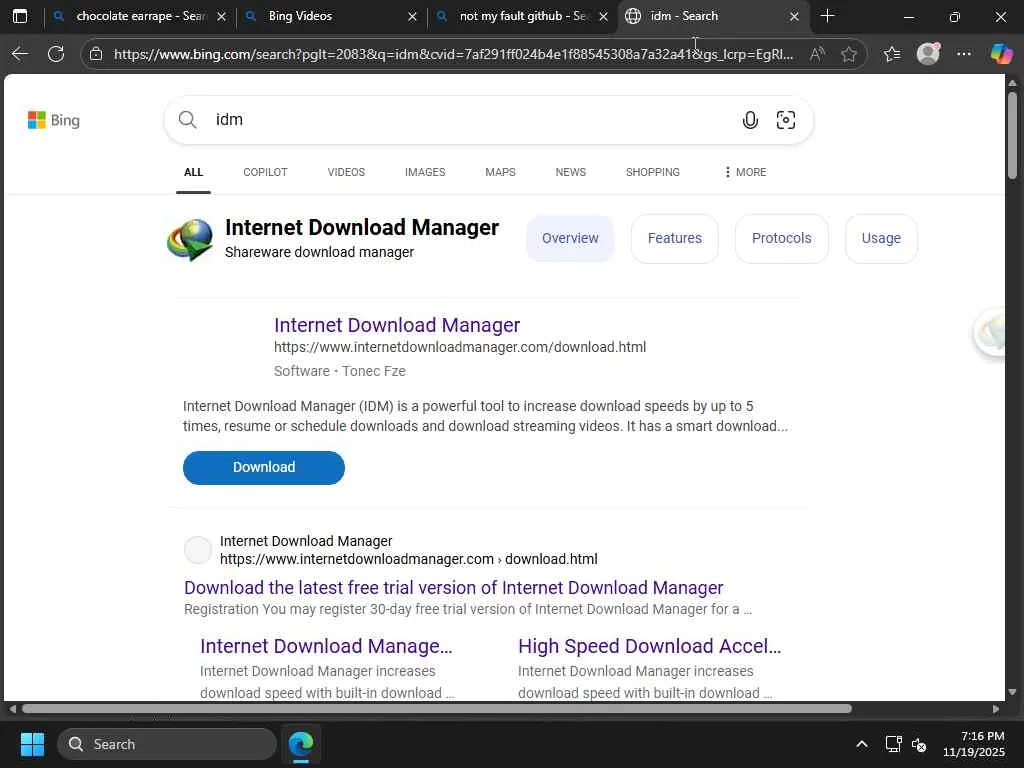Switch to IMAGES search tab
This screenshot has height=768, width=1024.
(425, 172)
